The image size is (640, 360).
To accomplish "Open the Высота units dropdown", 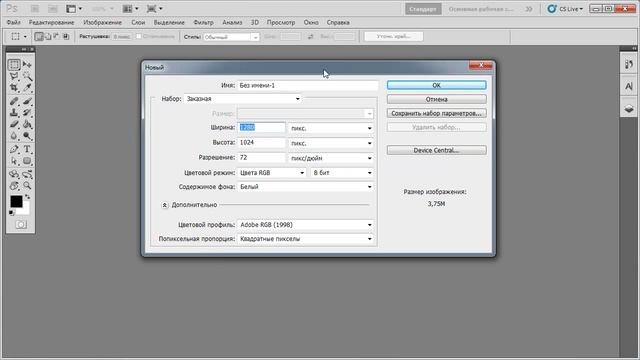I will tap(331, 143).
